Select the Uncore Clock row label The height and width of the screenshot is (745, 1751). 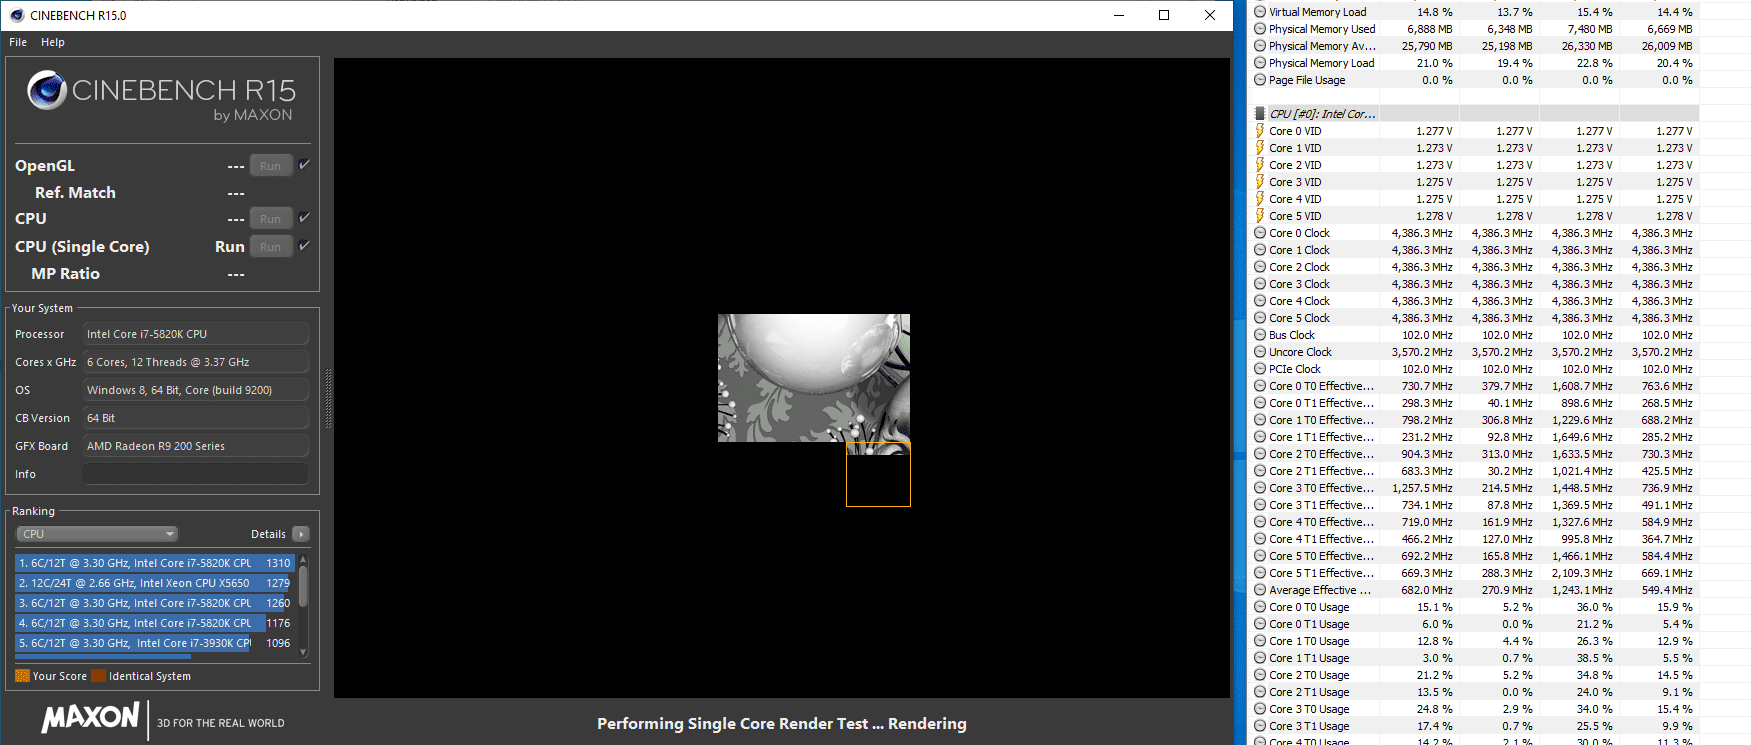click(x=1300, y=352)
